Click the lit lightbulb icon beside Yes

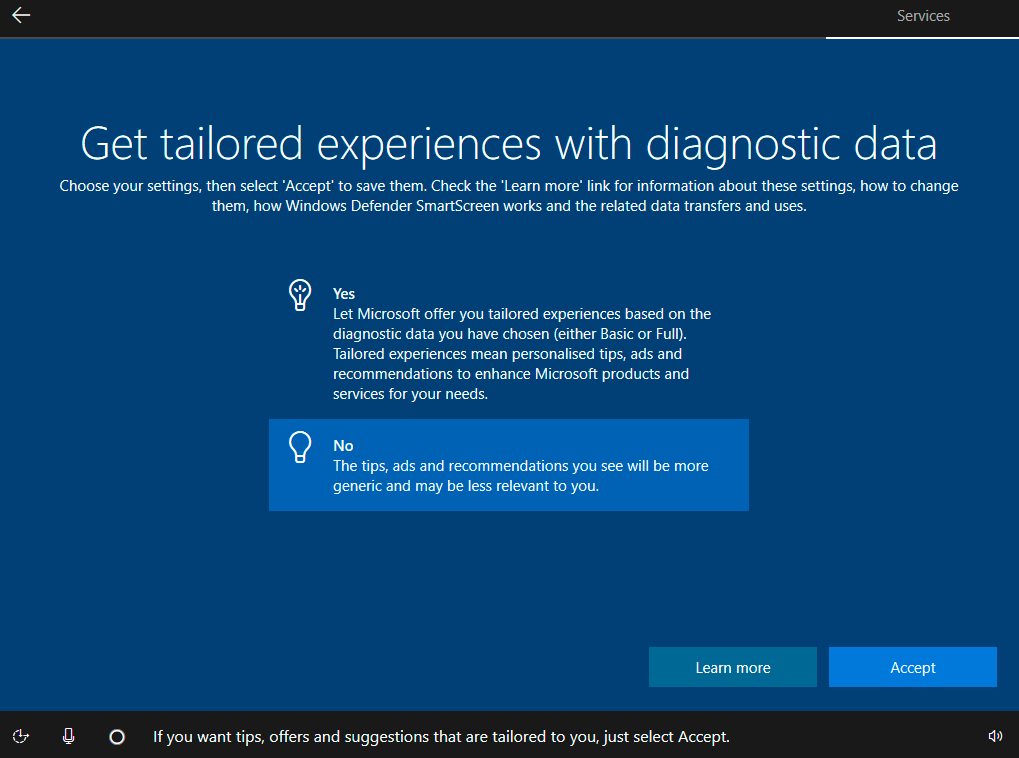pyautogui.click(x=300, y=295)
